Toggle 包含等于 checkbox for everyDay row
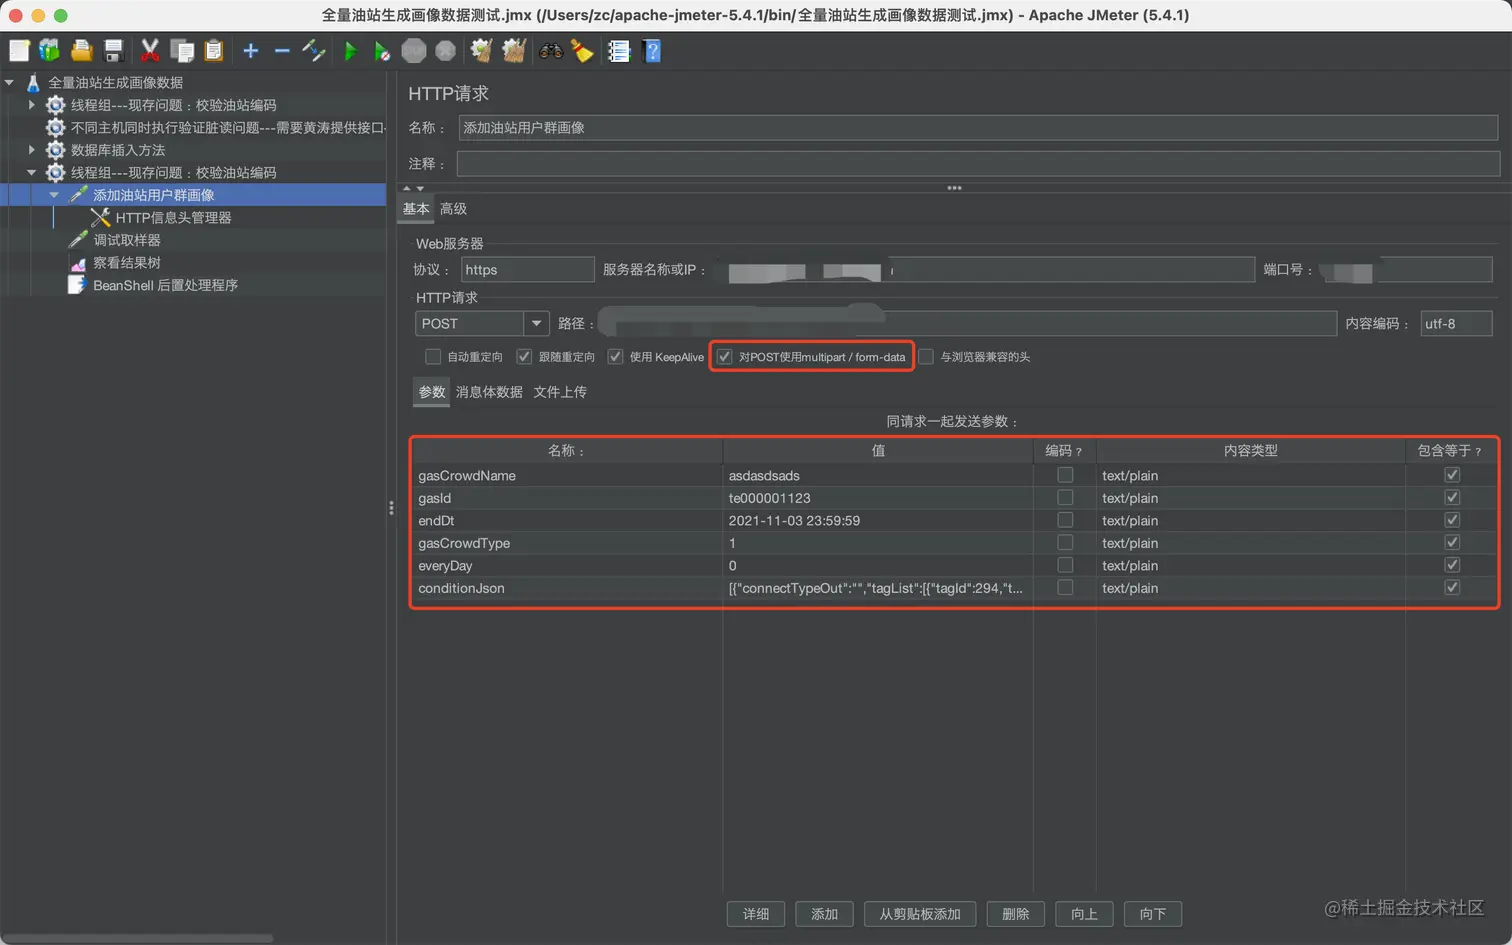This screenshot has width=1512, height=945. [1452, 565]
